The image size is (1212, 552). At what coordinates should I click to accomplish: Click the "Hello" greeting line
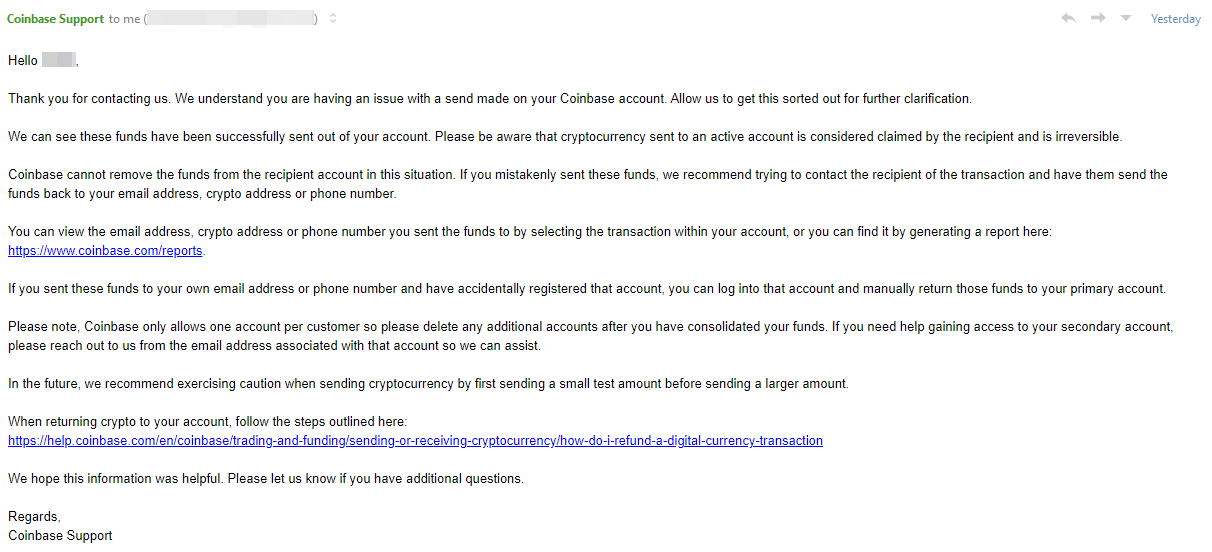point(43,61)
